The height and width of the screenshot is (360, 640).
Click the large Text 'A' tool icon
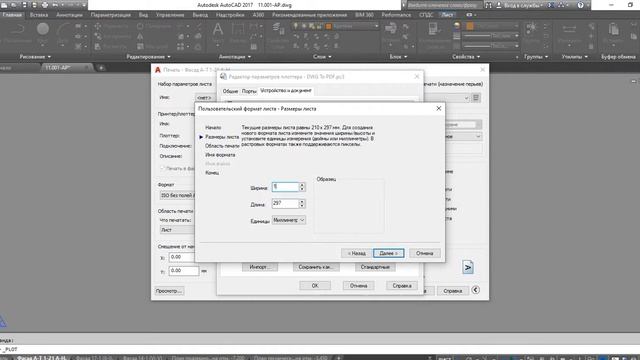coord(218,30)
